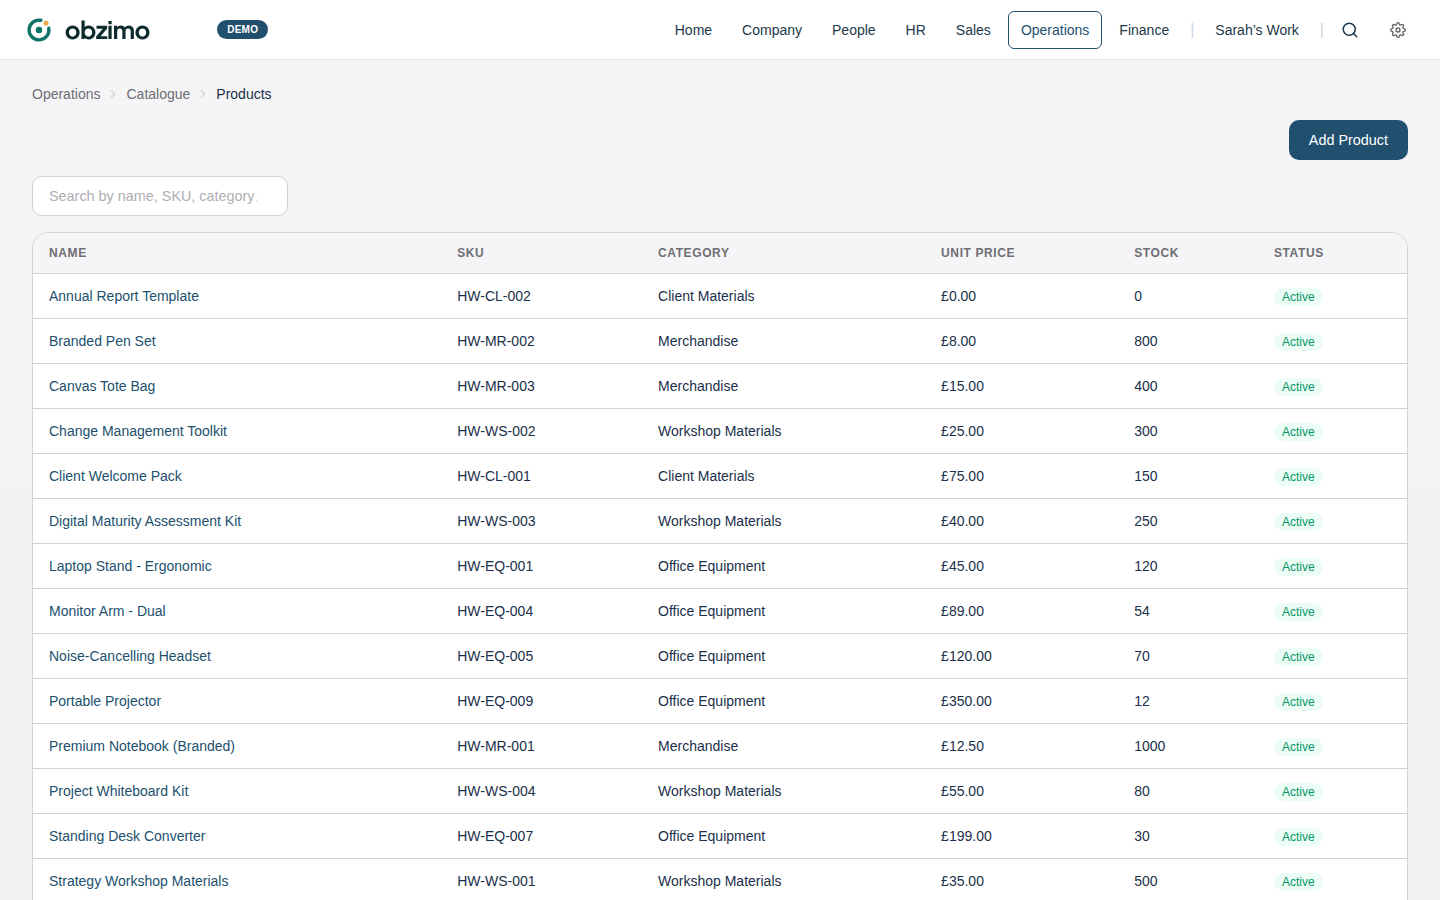Open Change Management Toolkit product
Viewport: 1440px width, 900px height.
pos(138,431)
